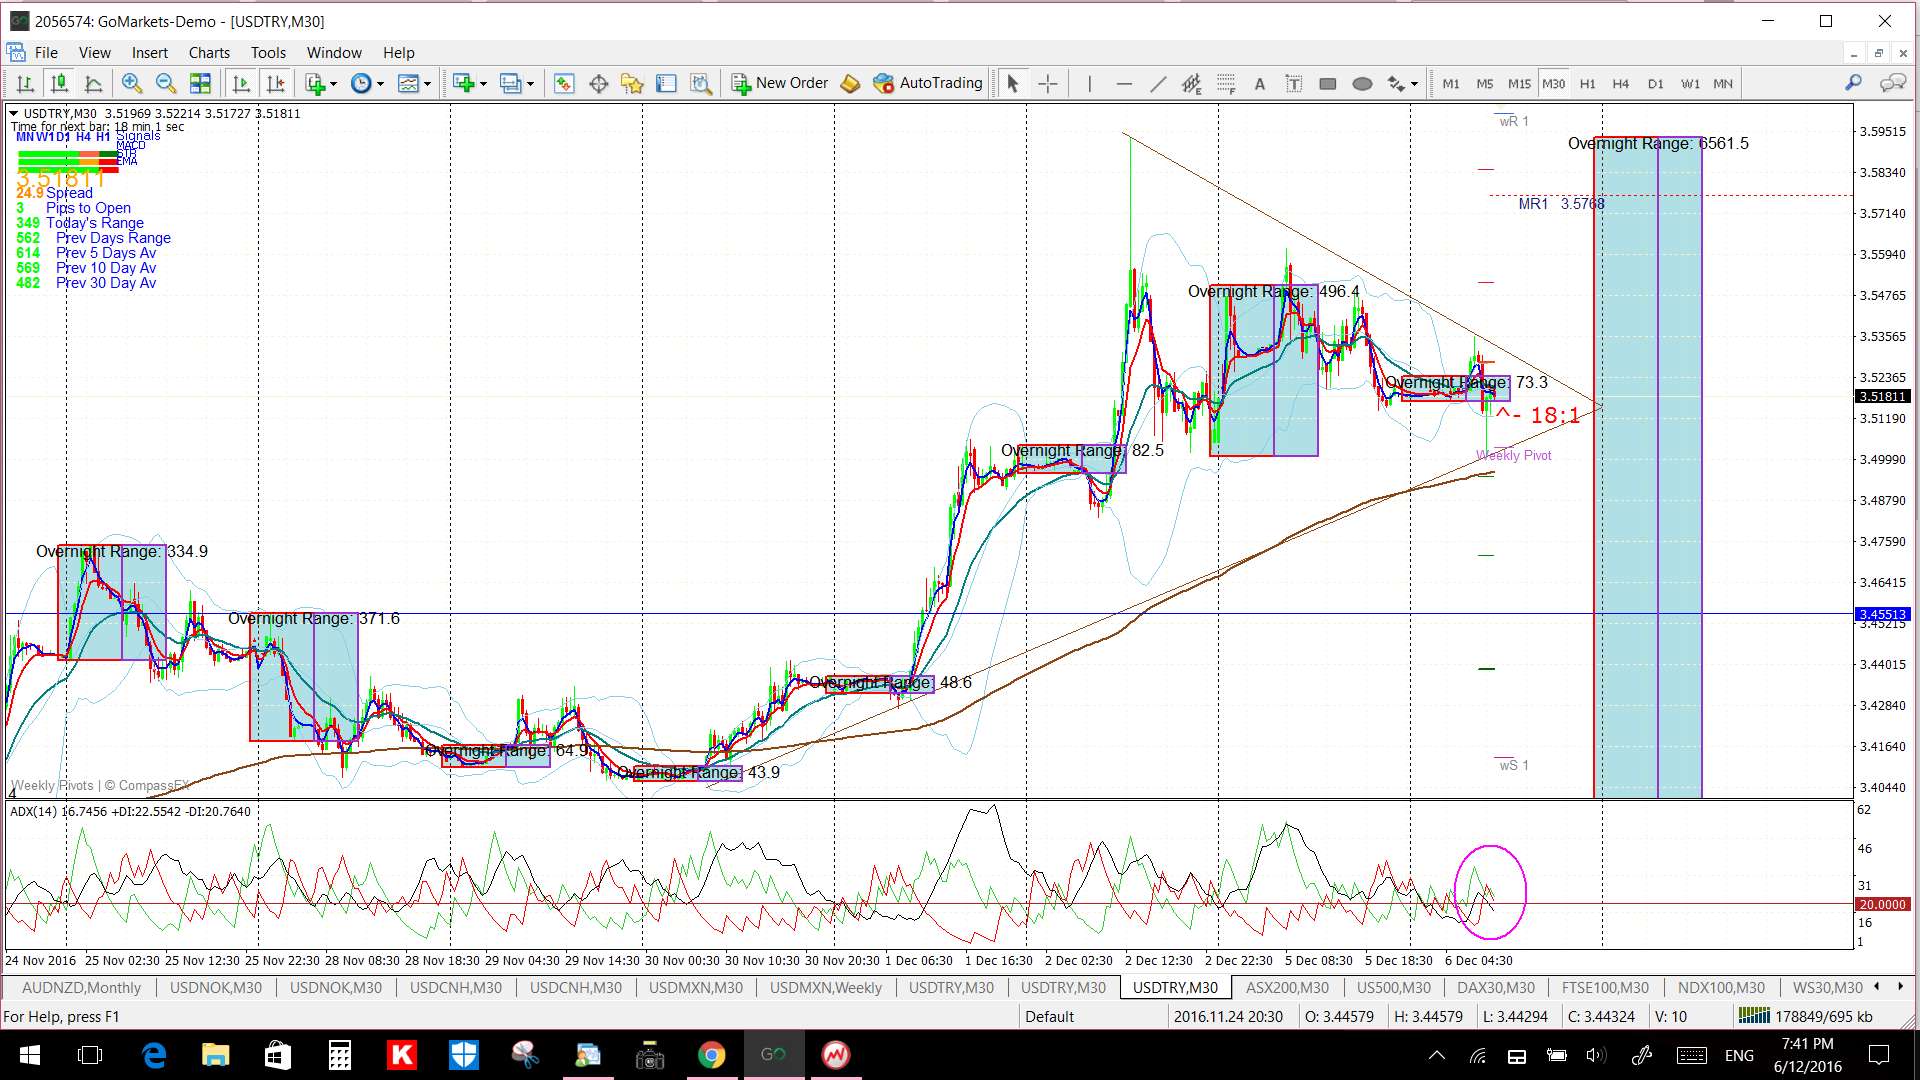Insert a text label
This screenshot has width=1920, height=1080.
click(1294, 84)
